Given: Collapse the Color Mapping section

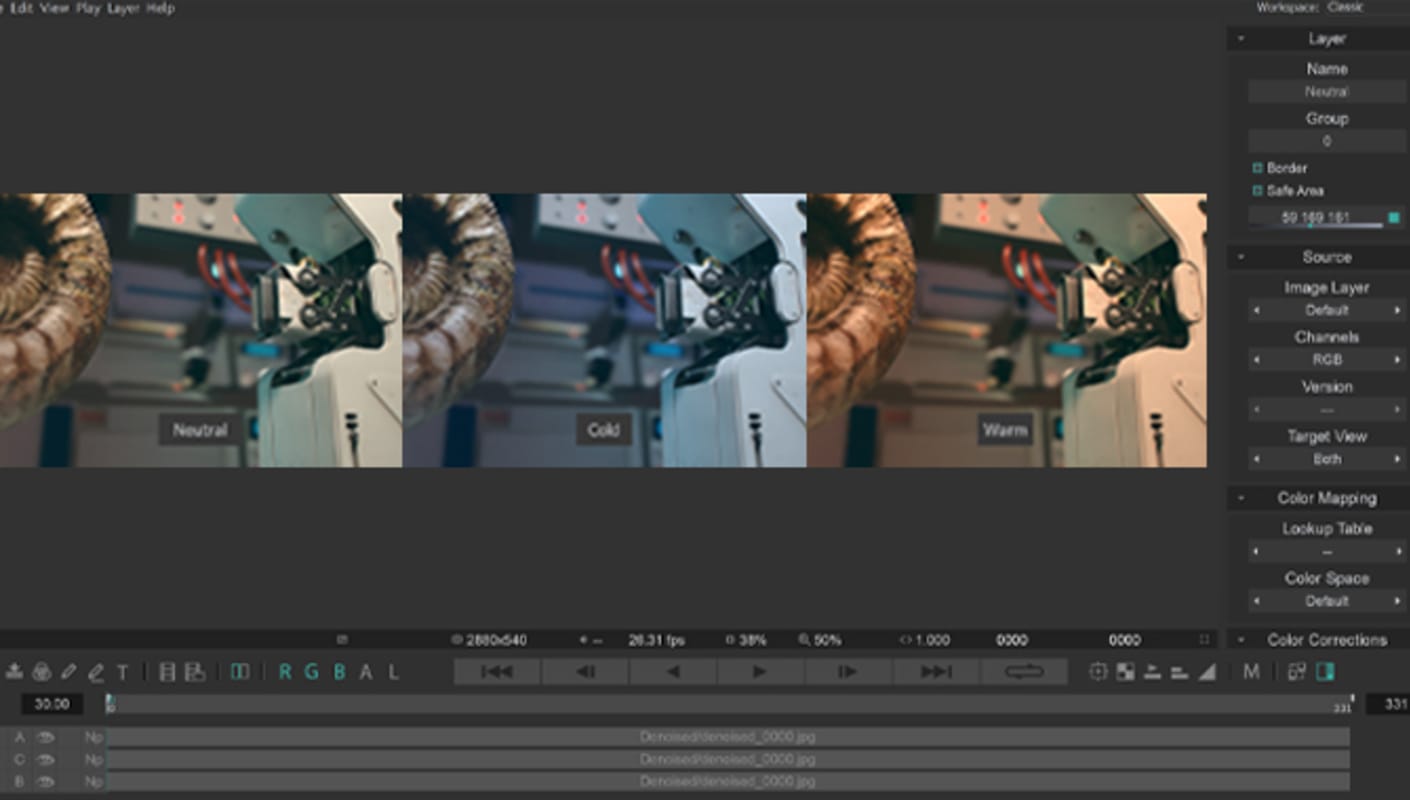Looking at the screenshot, I should pos(1241,498).
